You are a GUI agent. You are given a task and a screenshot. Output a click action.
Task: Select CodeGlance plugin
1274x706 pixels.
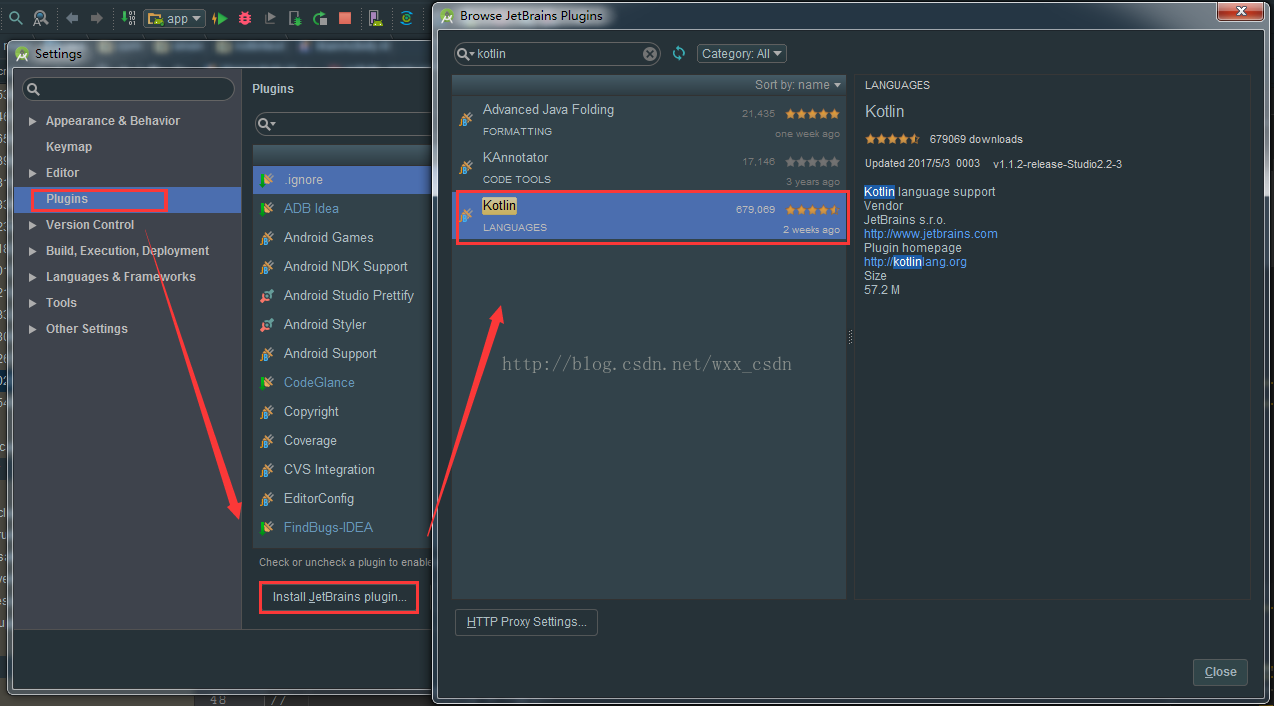tap(342, 383)
